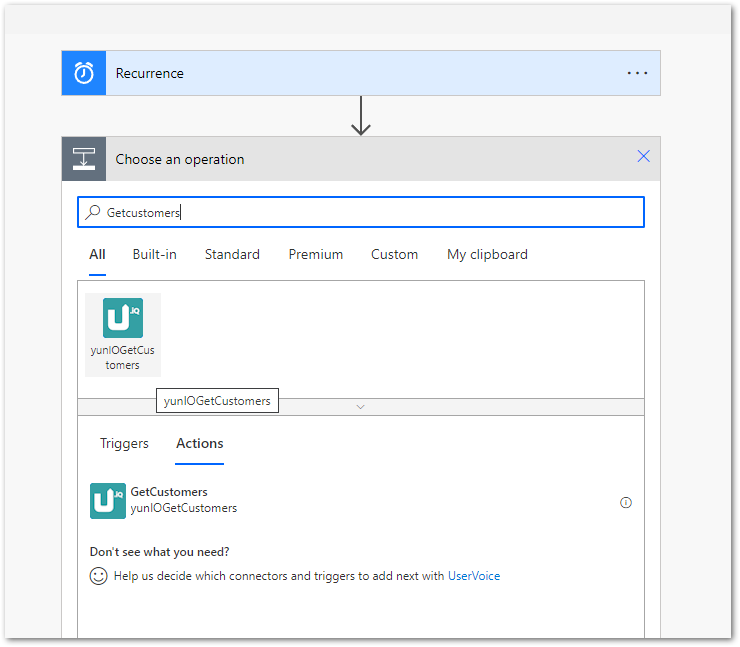Choose the GetCustomers action title
The height and width of the screenshot is (647, 740).
click(169, 492)
